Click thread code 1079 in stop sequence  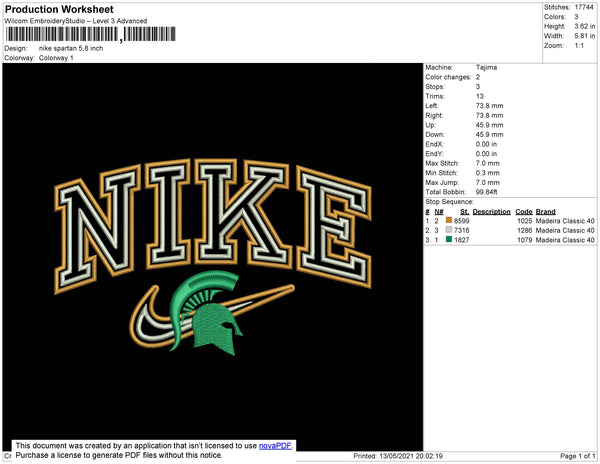click(x=525, y=240)
